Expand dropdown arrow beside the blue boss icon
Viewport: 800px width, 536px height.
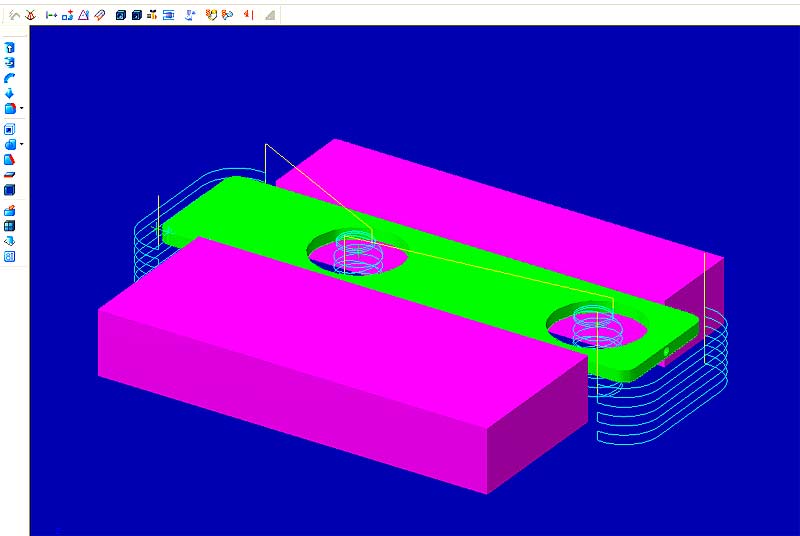[21, 144]
